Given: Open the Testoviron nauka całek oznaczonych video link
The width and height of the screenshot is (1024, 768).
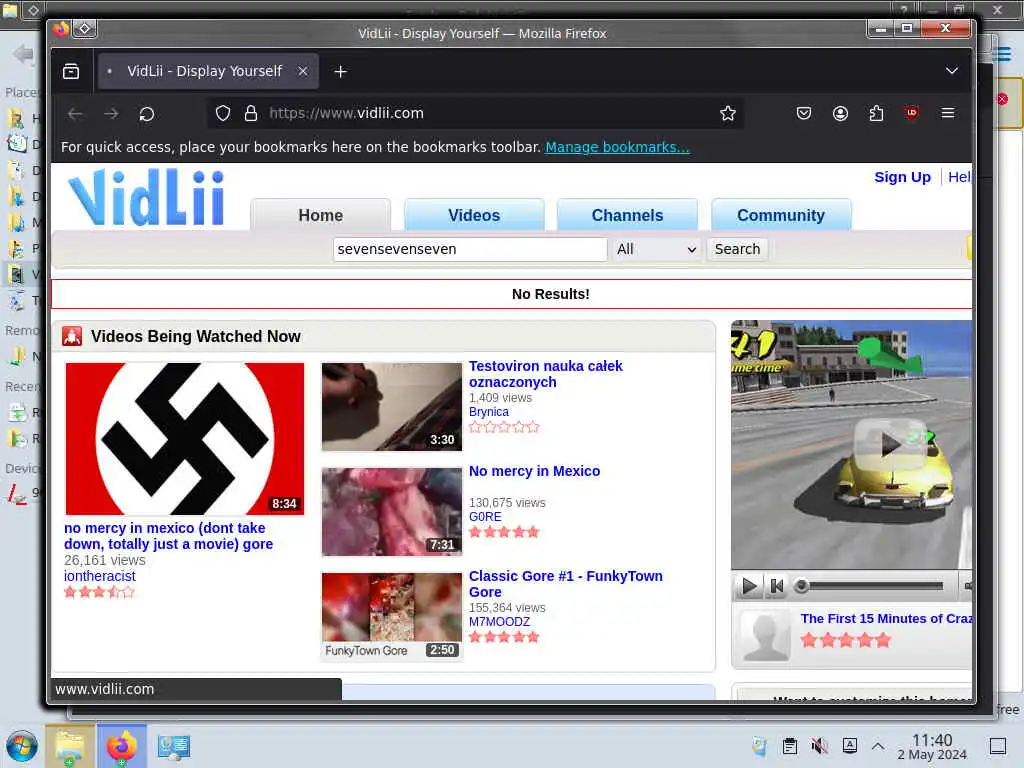Looking at the screenshot, I should click(x=545, y=374).
